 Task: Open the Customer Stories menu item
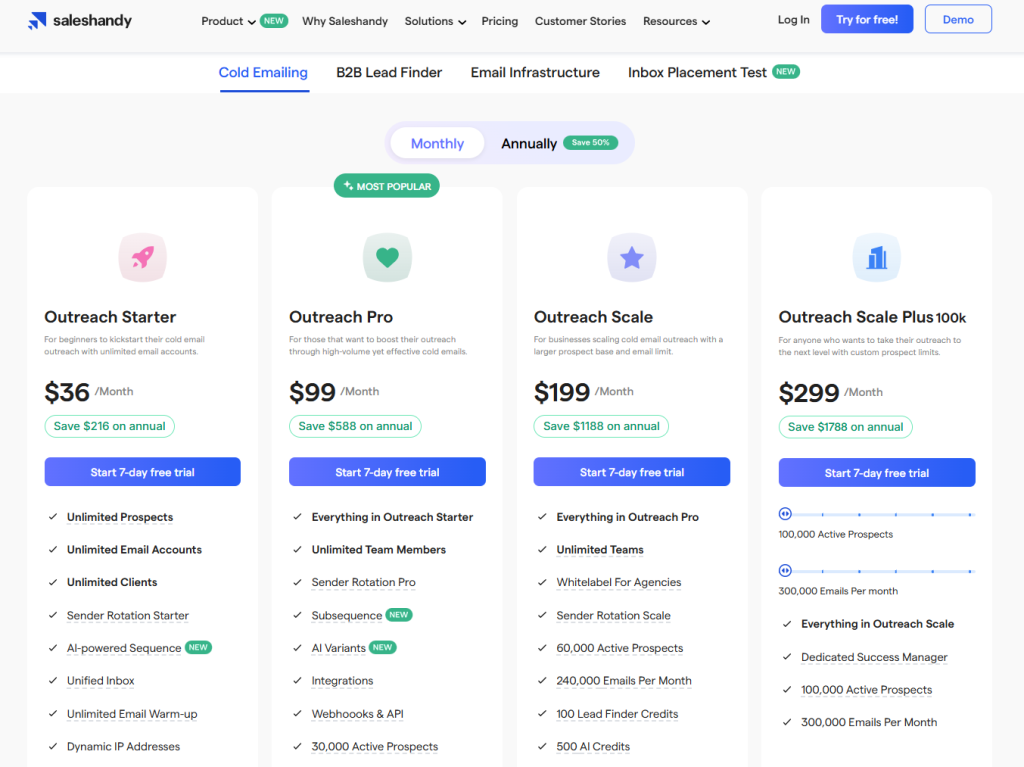pos(580,20)
